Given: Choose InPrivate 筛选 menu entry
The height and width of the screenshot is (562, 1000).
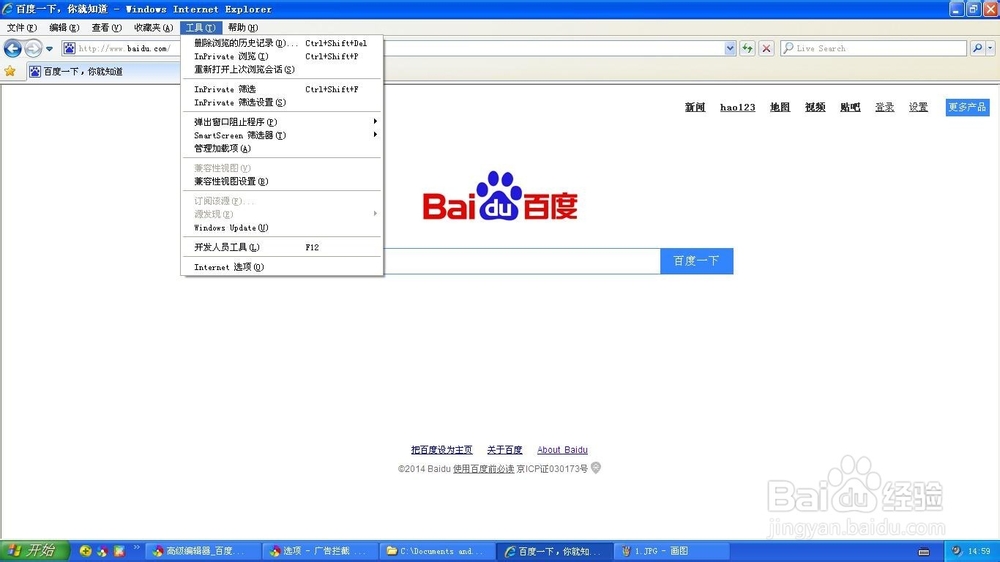Looking at the screenshot, I should (x=281, y=89).
